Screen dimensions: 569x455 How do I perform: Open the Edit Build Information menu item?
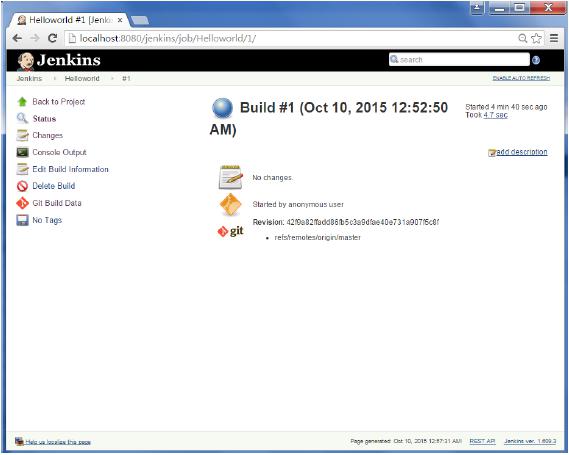[70, 169]
